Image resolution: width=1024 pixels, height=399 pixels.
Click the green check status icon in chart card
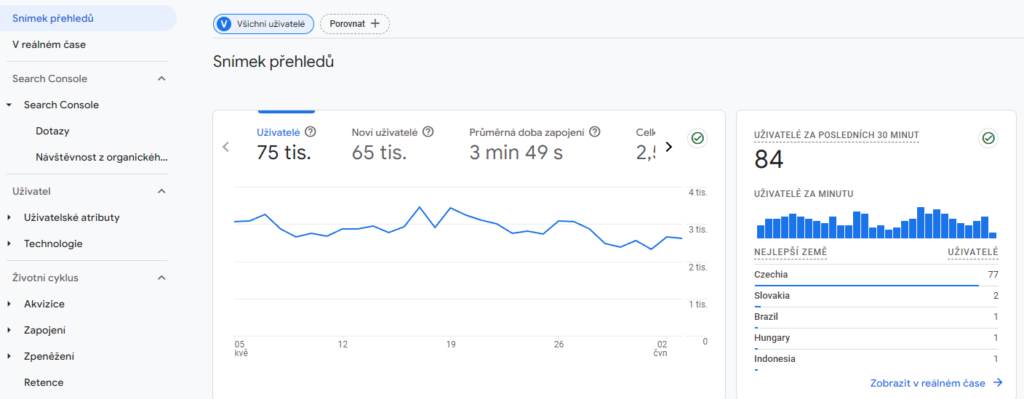[x=698, y=138]
